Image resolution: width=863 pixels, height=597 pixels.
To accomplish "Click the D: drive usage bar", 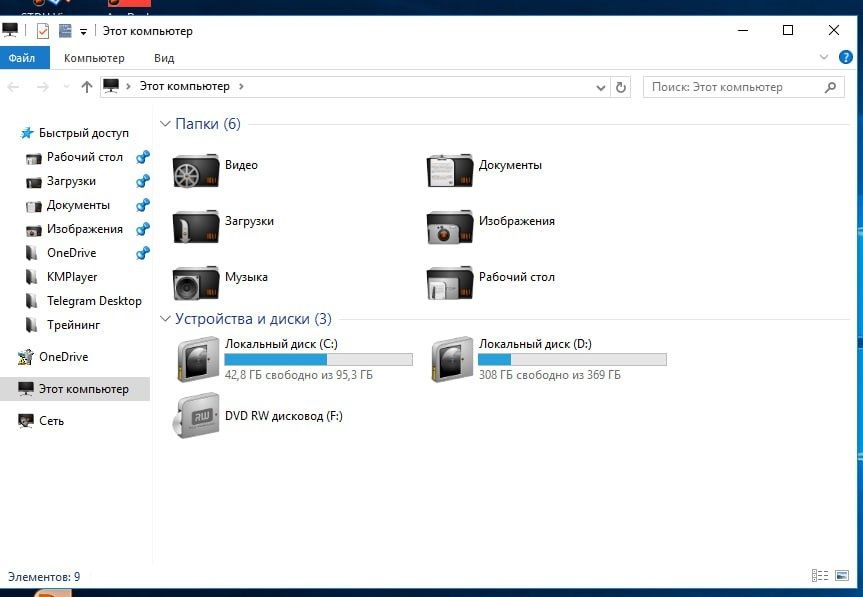I will pyautogui.click(x=572, y=359).
